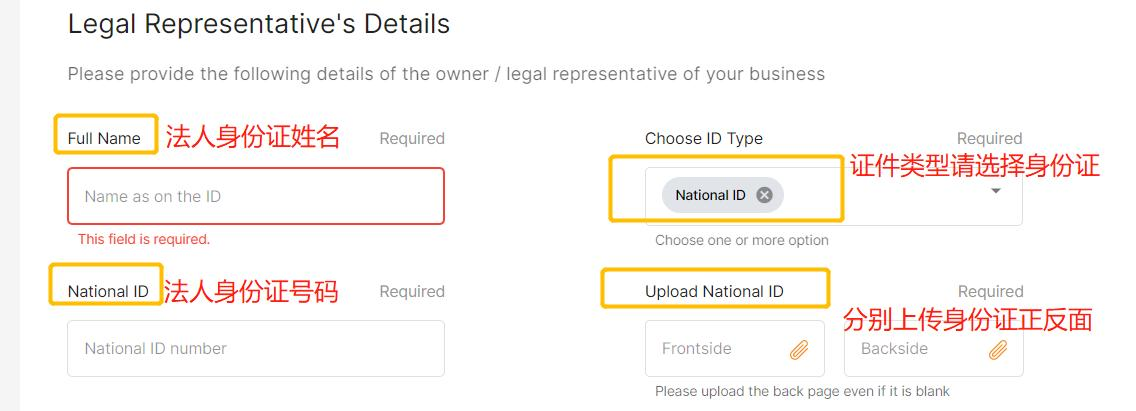1136x411 pixels.
Task: Click the Legal Representative's Details heading
Action: (259, 24)
